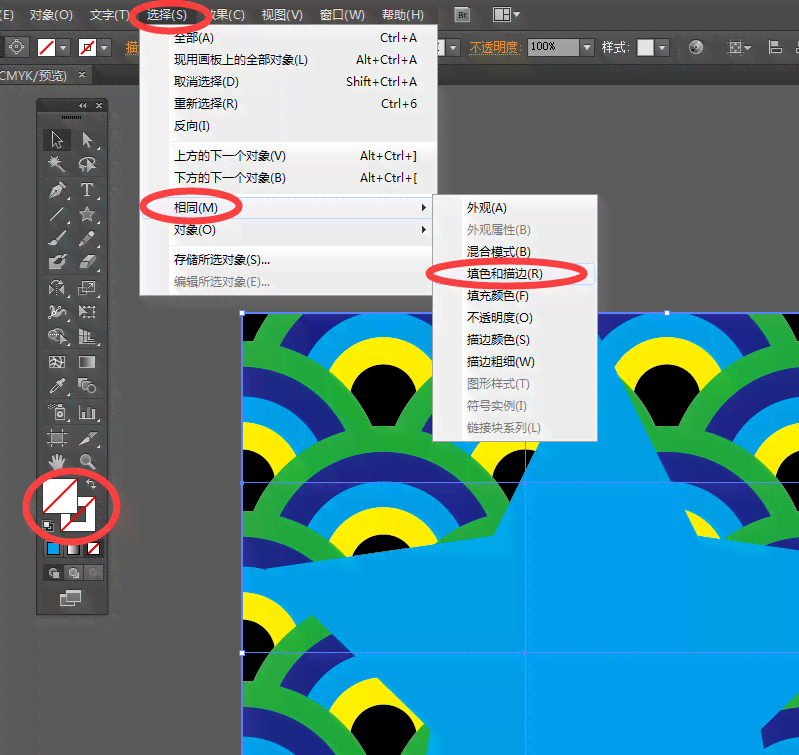Switch to the Hand tool

point(57,462)
